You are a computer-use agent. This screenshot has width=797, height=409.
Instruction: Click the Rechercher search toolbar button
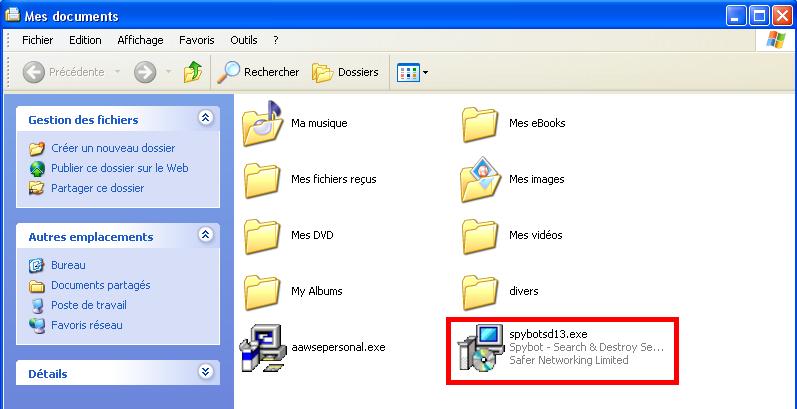pyautogui.click(x=259, y=72)
